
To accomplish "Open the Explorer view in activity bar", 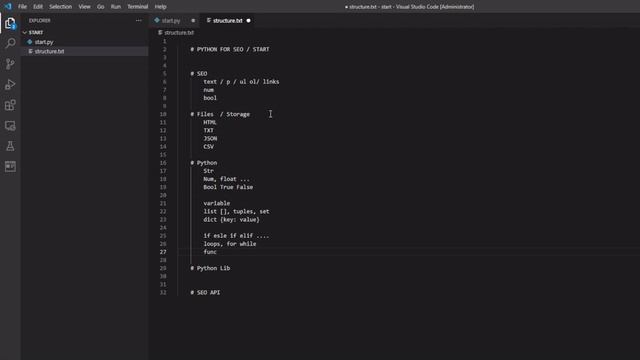I will (x=10, y=23).
